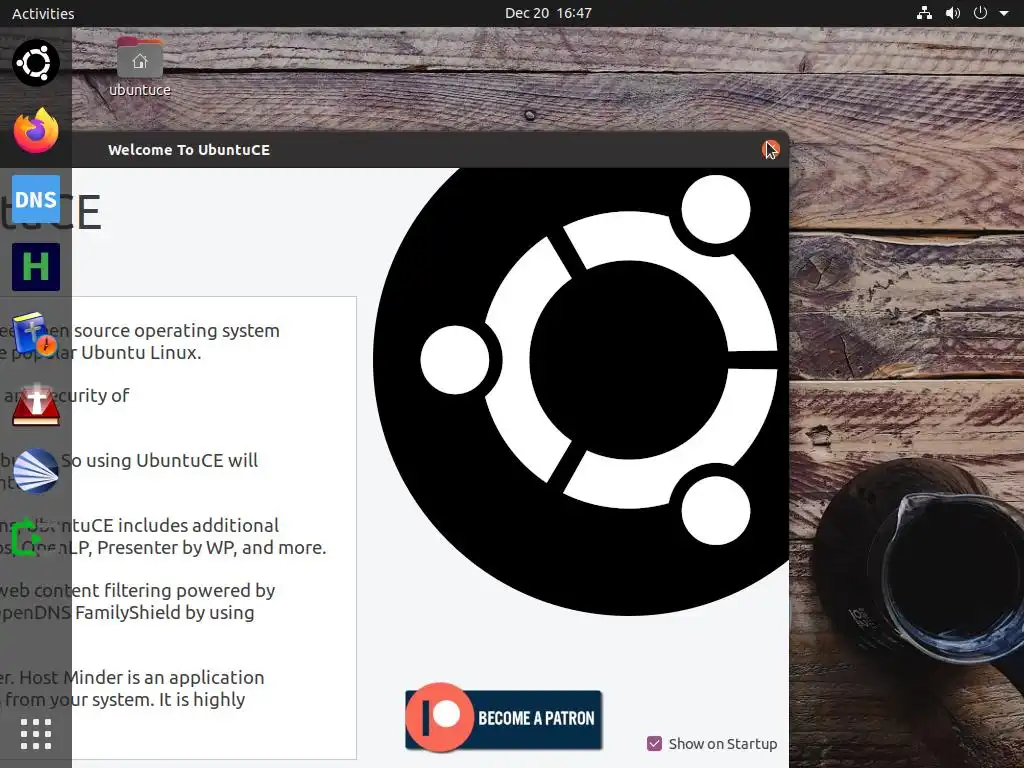Click the Become a Patron button
Viewport: 1024px width, 768px height.
point(504,718)
